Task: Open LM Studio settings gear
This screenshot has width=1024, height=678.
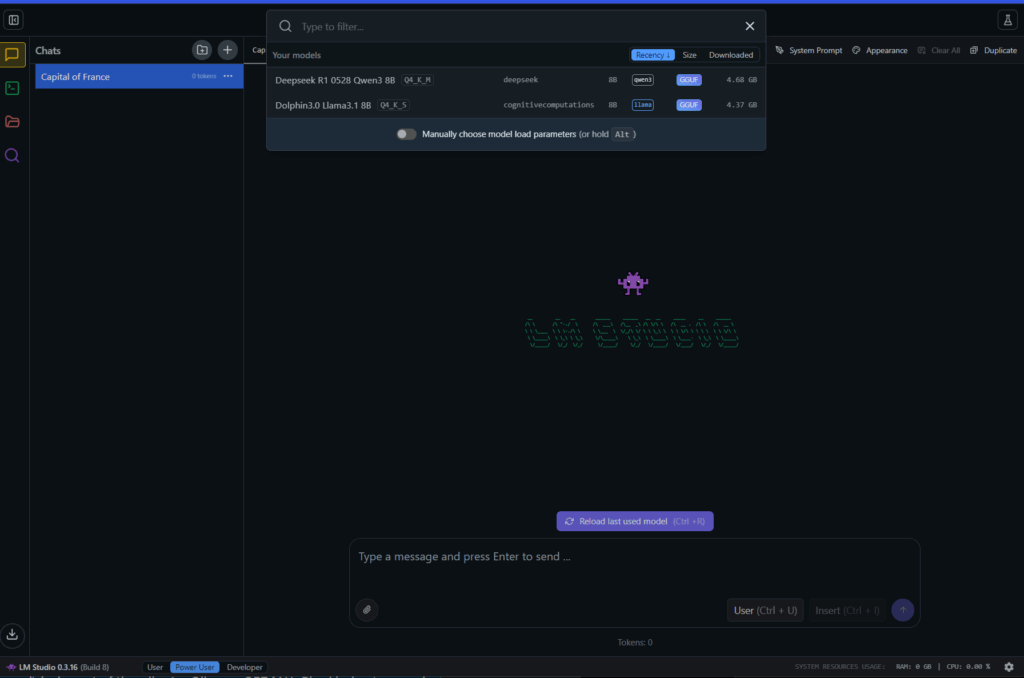Action: 1009,666
